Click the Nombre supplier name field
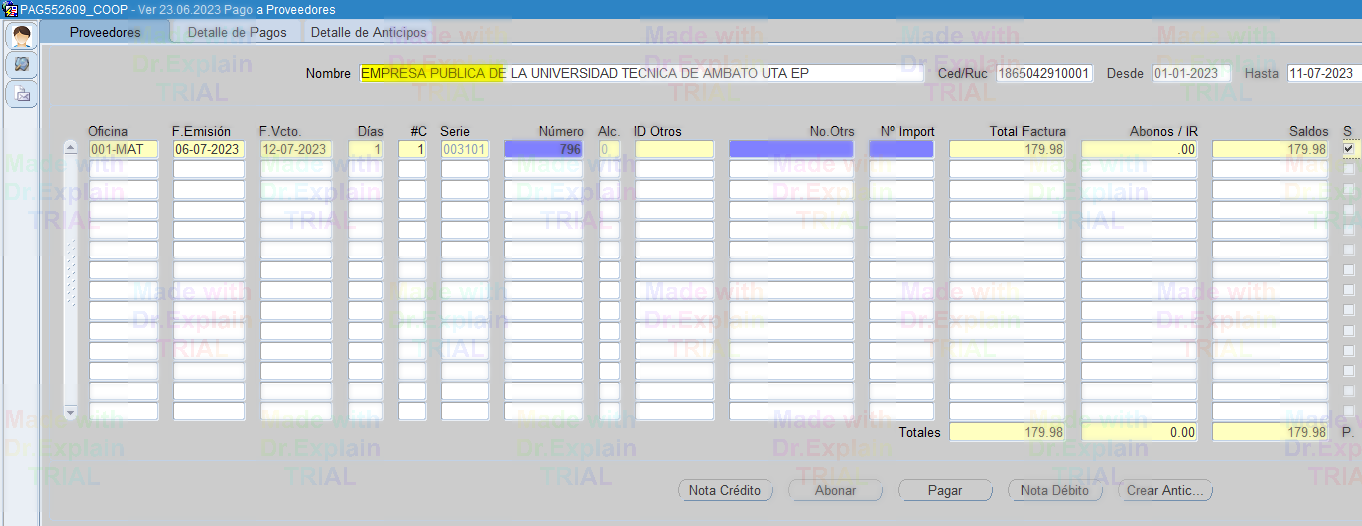 (x=640, y=74)
